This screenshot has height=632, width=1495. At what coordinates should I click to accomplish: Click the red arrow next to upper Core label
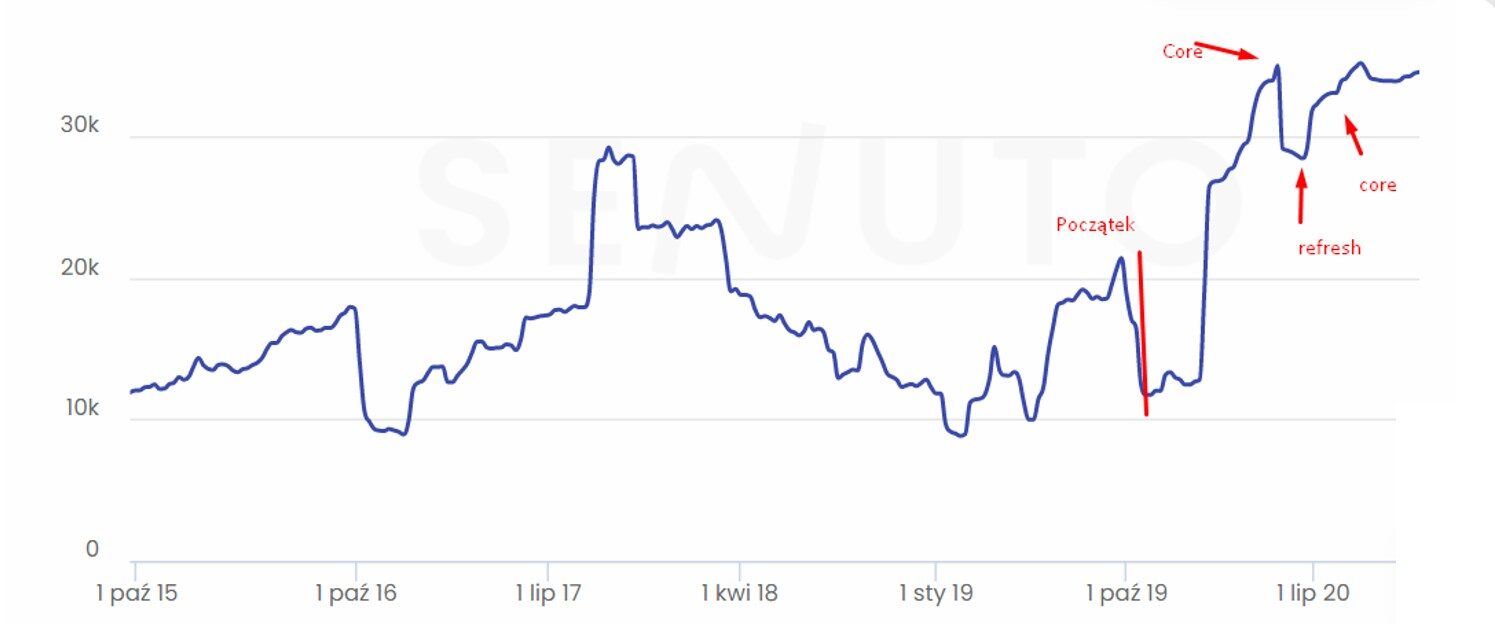1227,50
